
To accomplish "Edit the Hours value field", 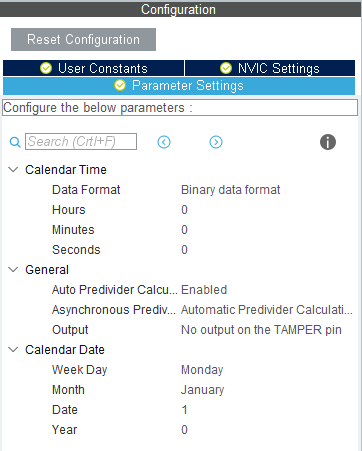I will [x=184, y=210].
